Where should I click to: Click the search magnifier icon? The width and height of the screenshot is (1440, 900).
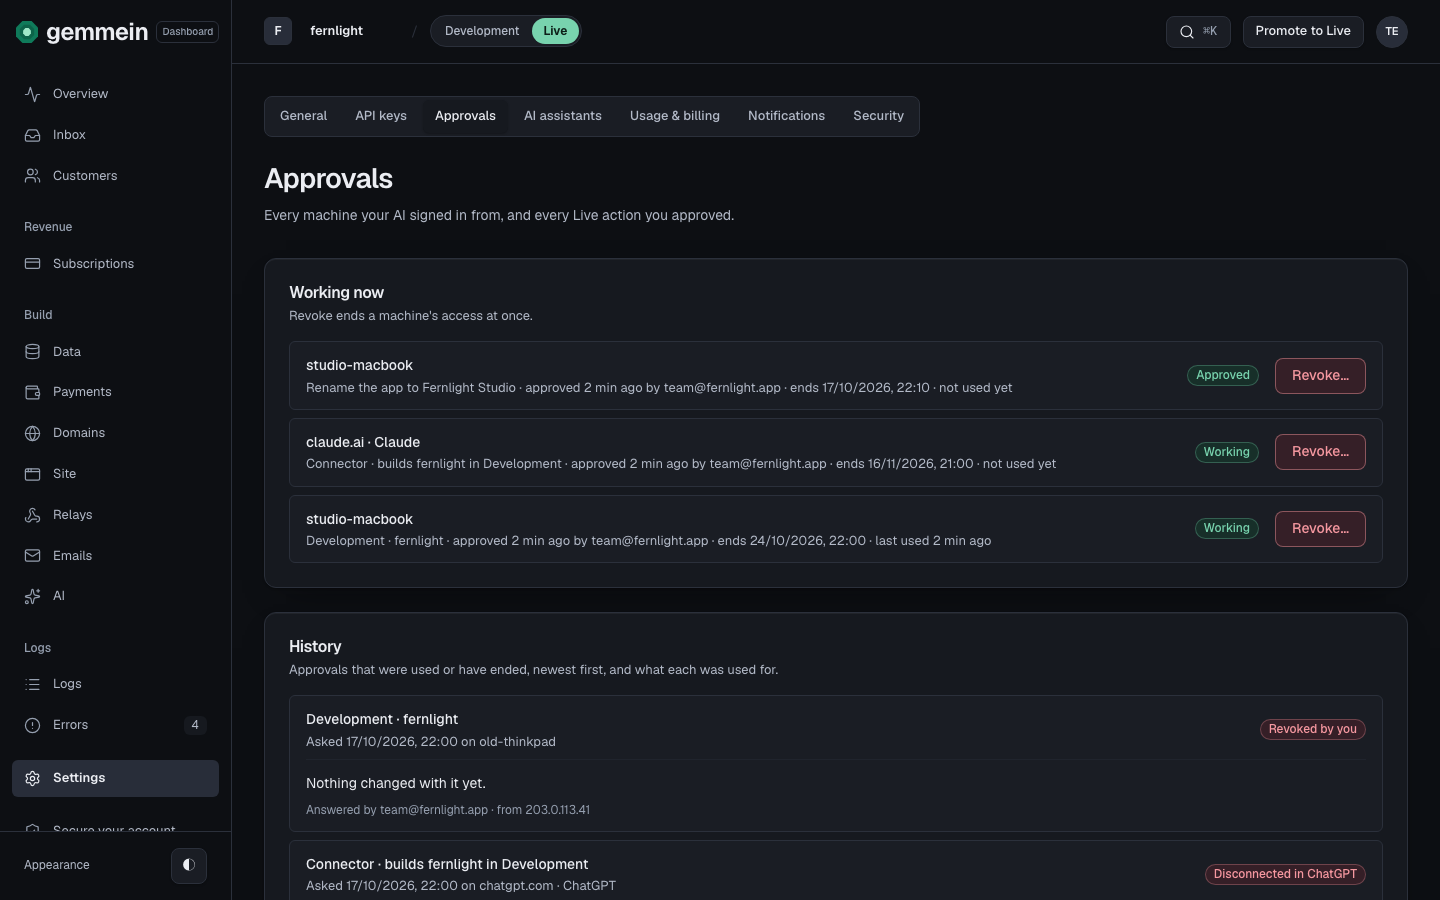(x=1187, y=32)
